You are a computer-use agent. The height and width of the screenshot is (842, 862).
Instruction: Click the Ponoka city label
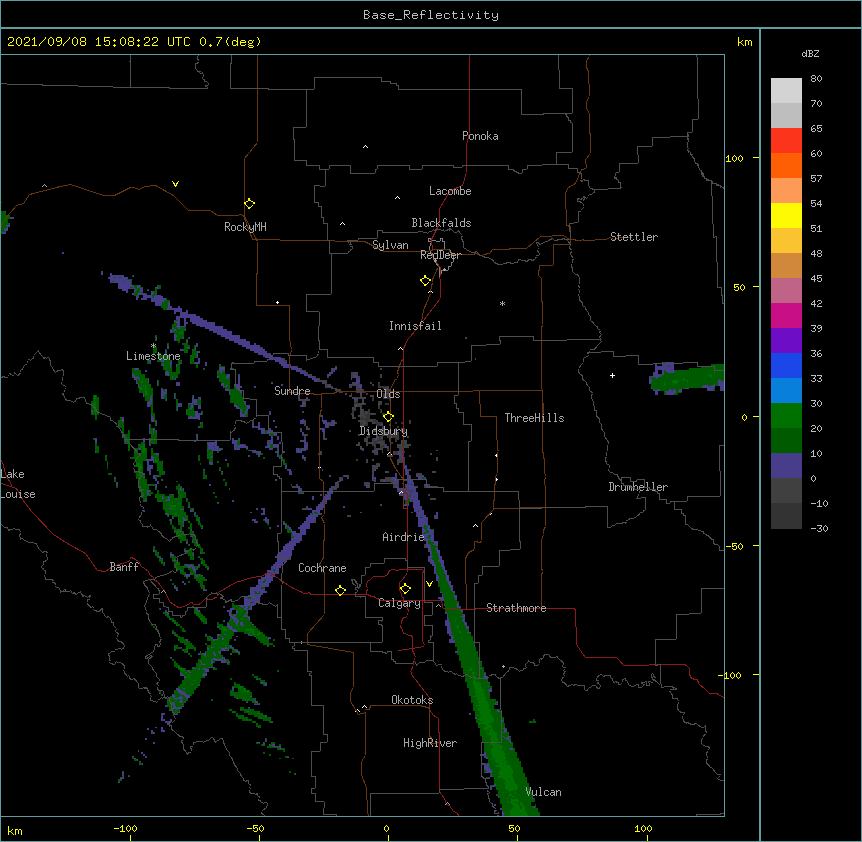coord(480,136)
